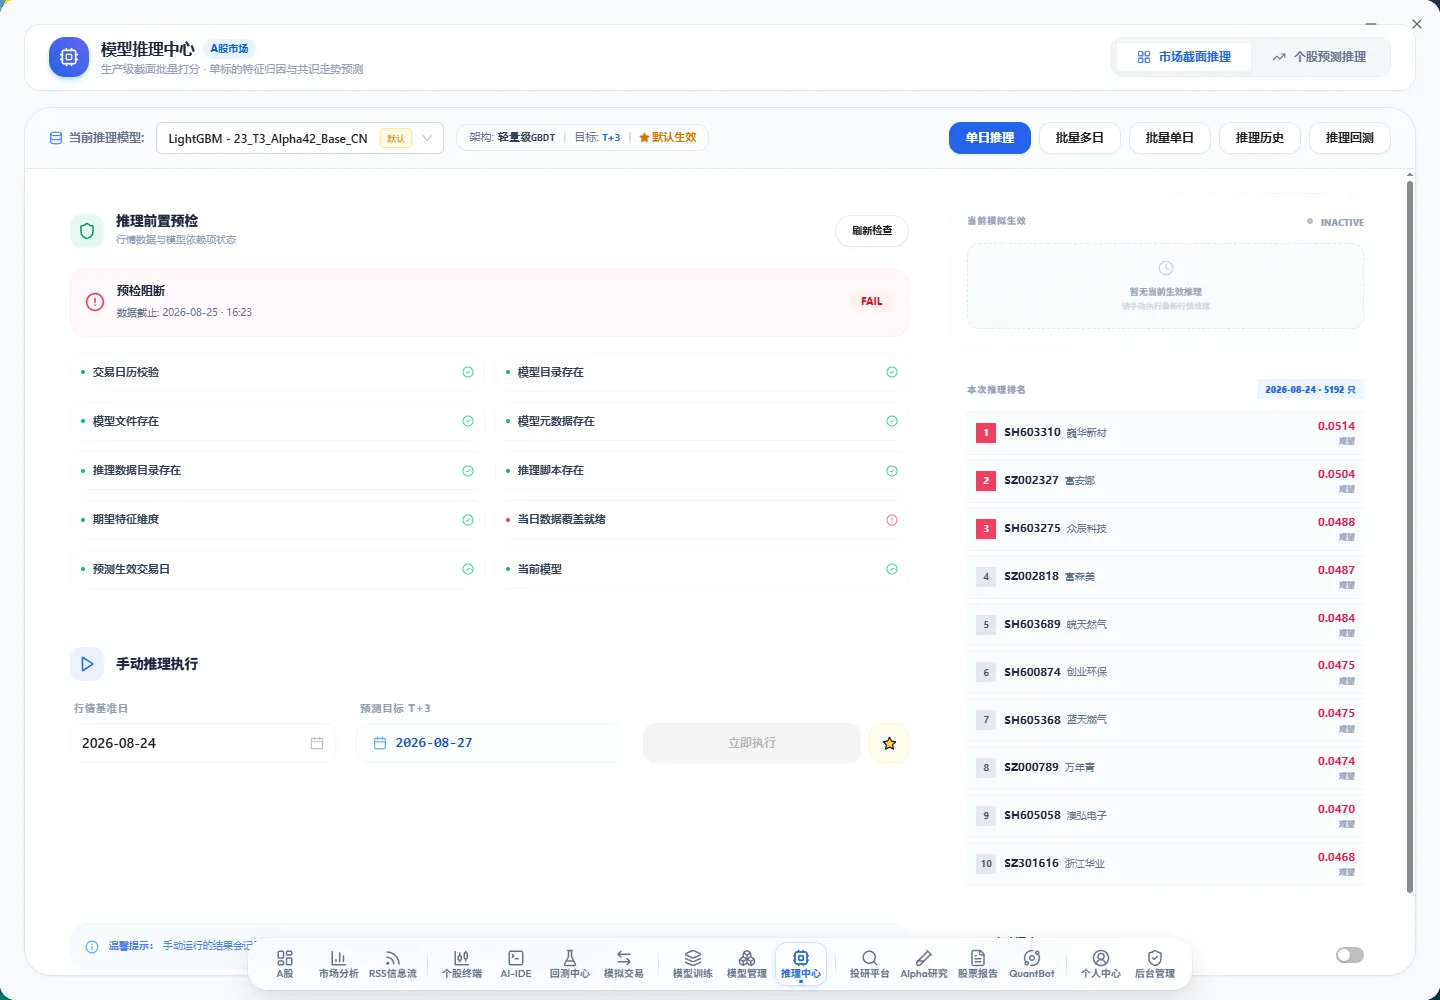Click the 立即执行 button
Image resolution: width=1440 pixels, height=1000 pixels.
[x=752, y=743]
